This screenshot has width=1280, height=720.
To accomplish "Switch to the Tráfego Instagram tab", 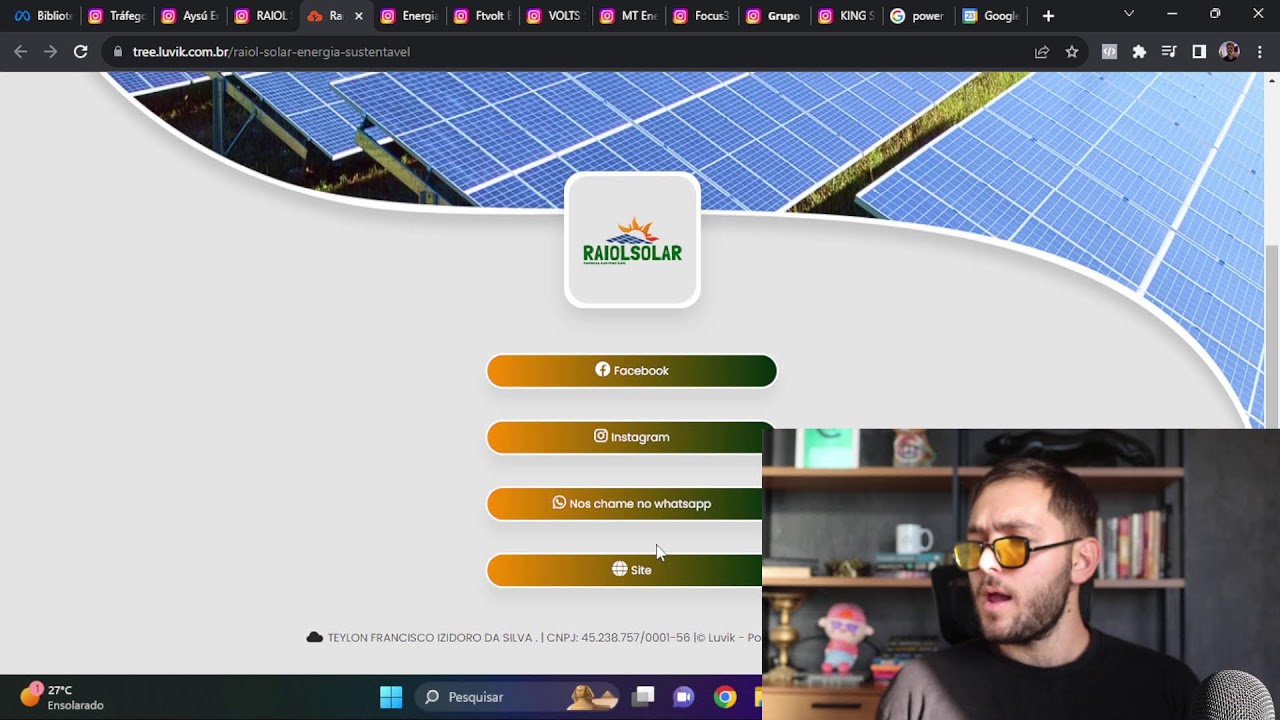I will coord(117,16).
